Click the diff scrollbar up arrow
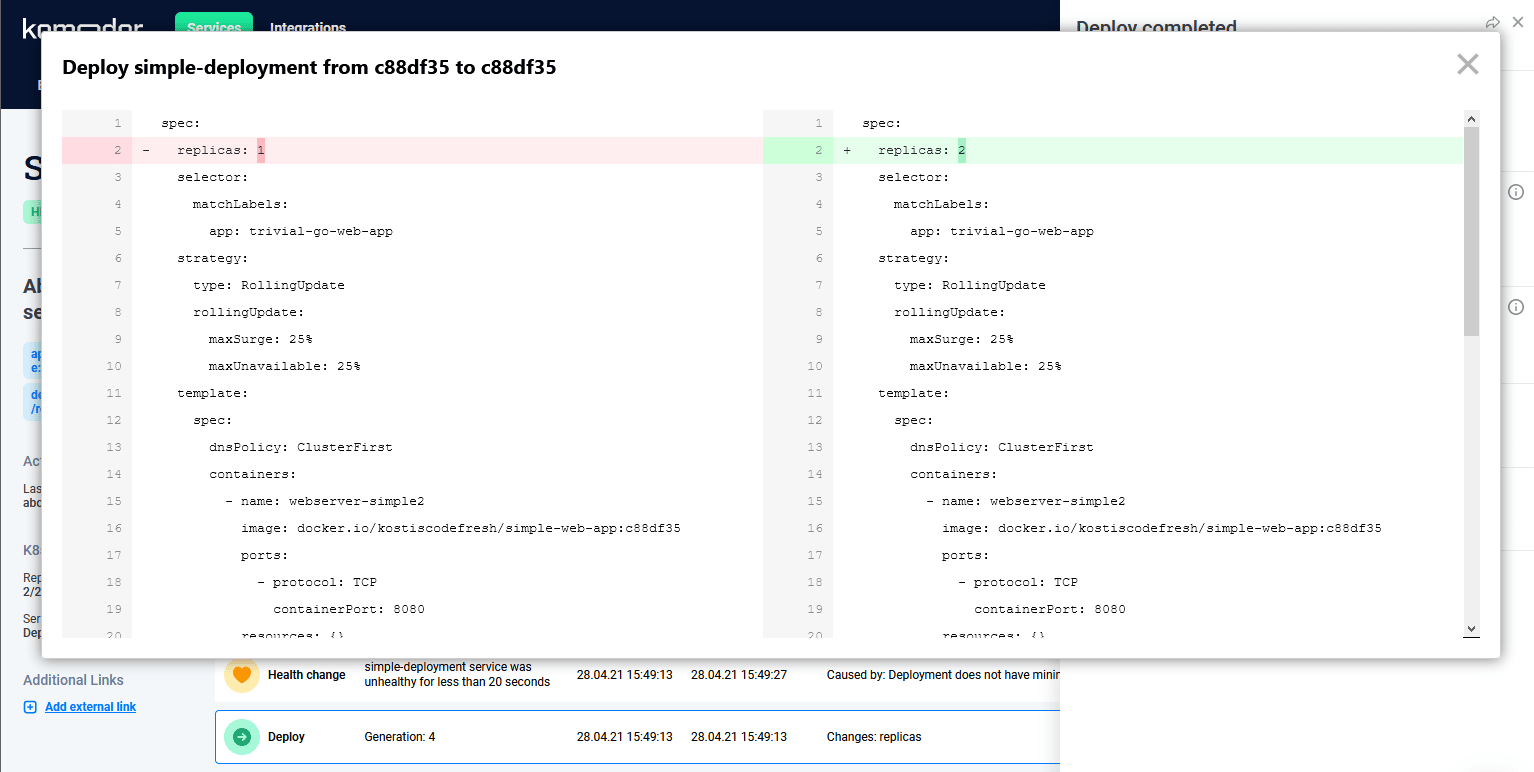This screenshot has width=1534, height=772. (1471, 119)
